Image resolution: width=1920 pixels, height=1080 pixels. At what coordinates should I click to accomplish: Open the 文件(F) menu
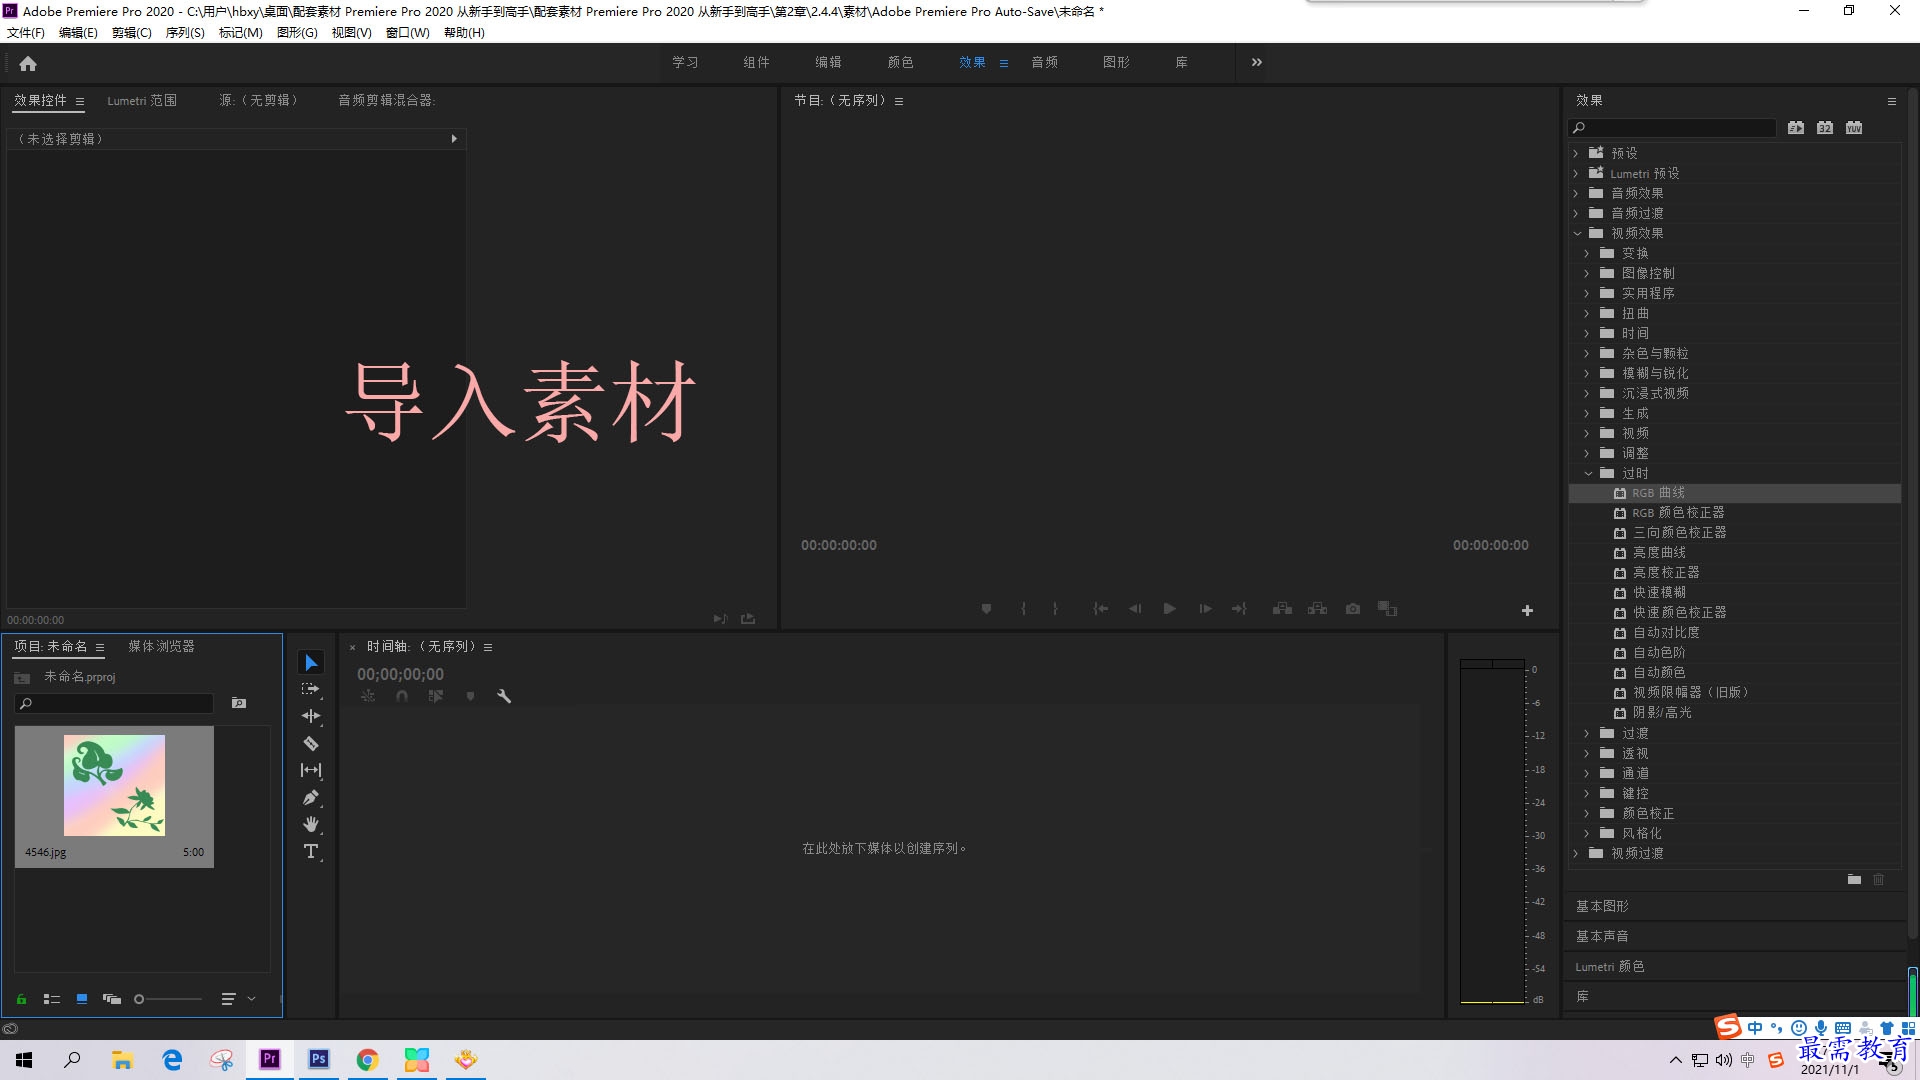[x=26, y=33]
